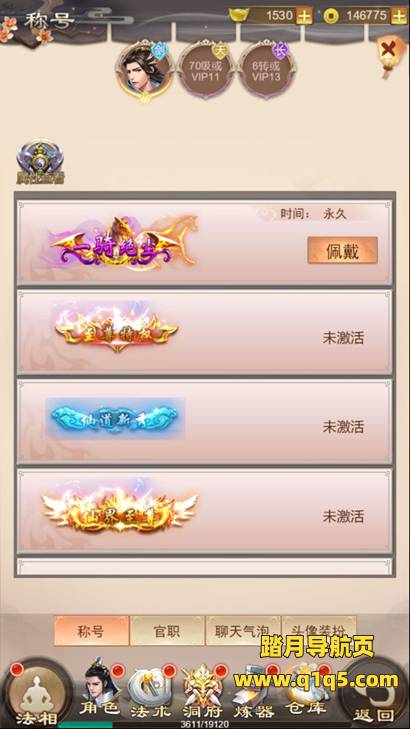Switch to the 称号 tab
Image resolution: width=410 pixels, height=729 pixels.
(x=91, y=631)
